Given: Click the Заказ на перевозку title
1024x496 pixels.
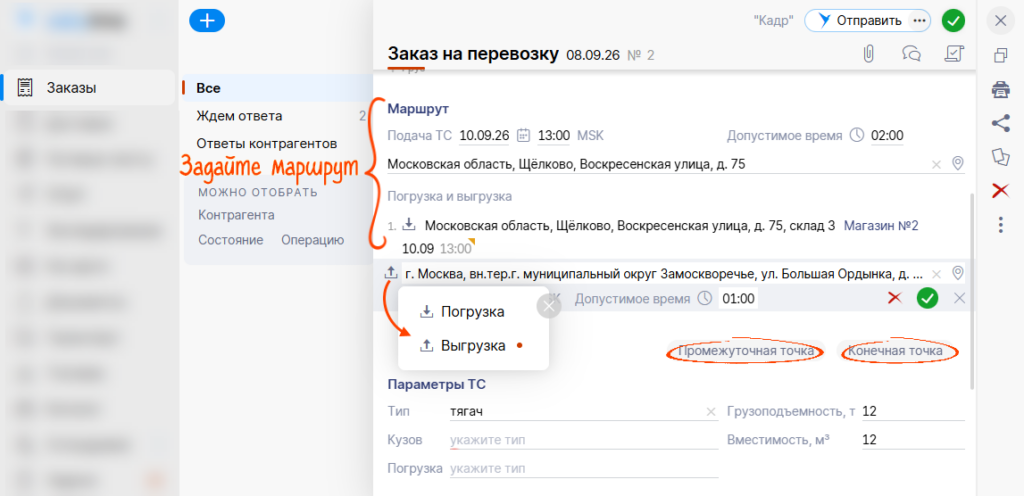Looking at the screenshot, I should pos(473,54).
